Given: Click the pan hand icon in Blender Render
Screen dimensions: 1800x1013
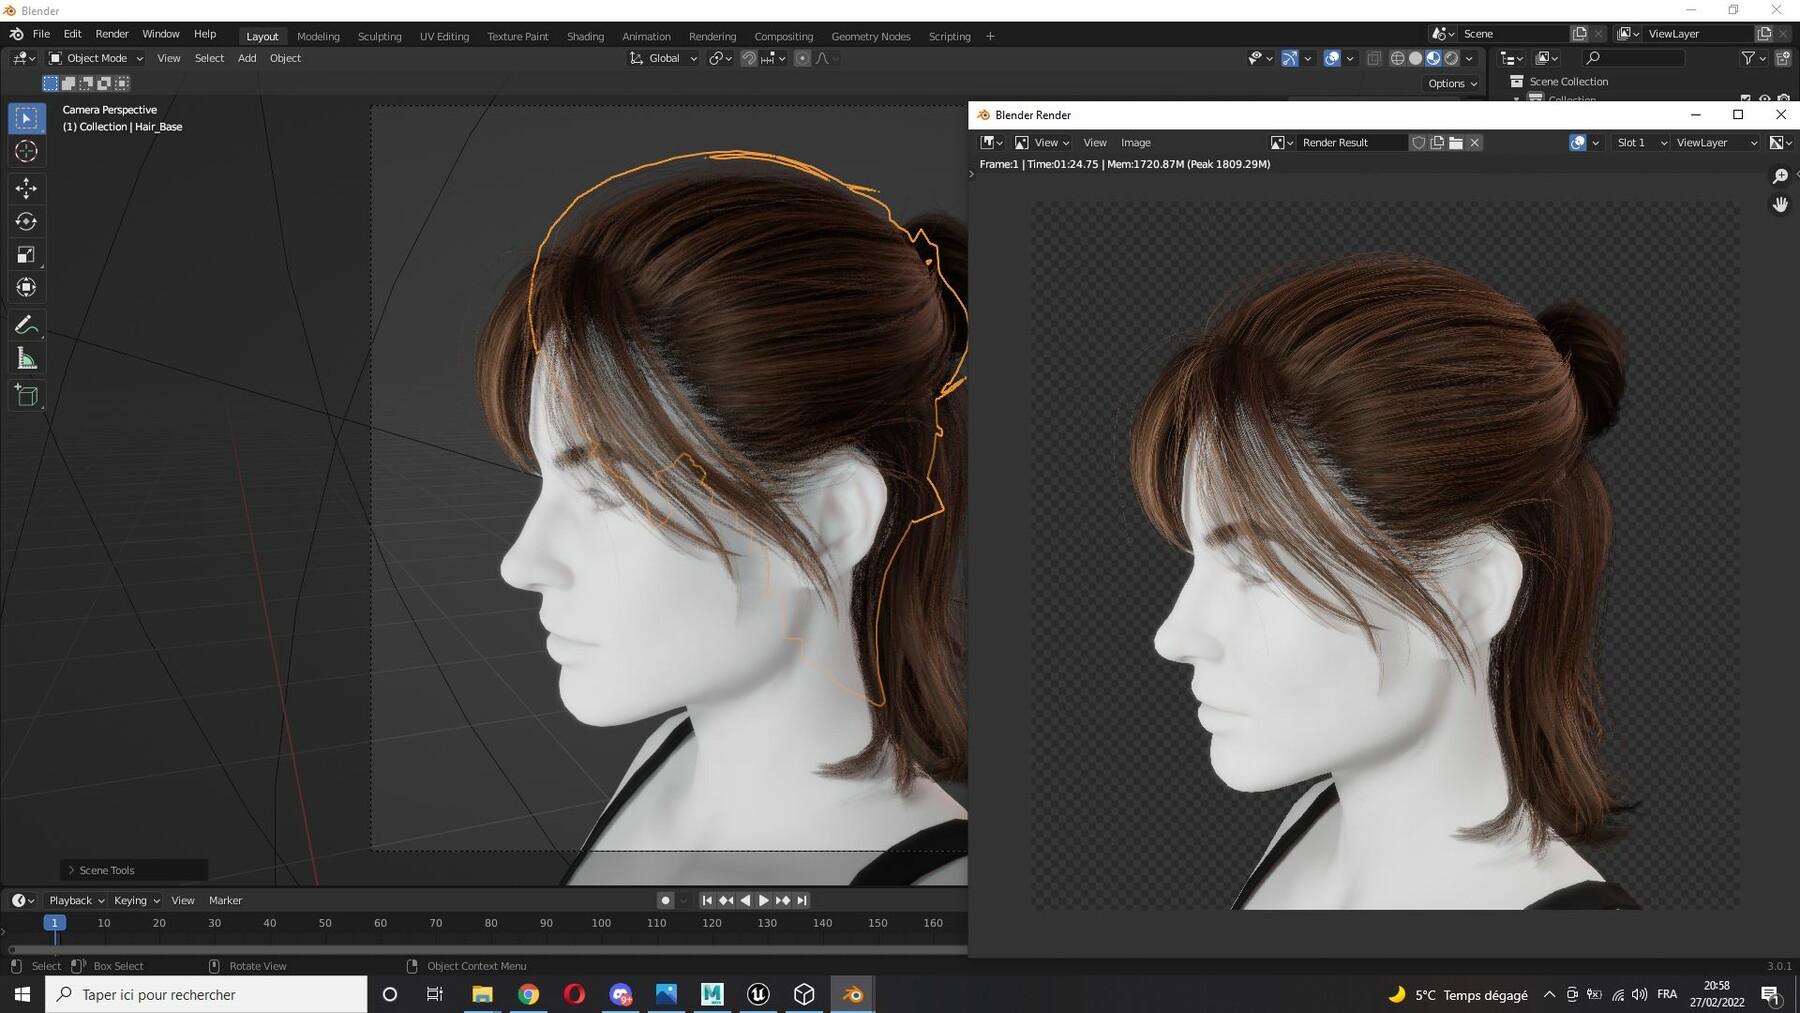Looking at the screenshot, I should (1780, 204).
